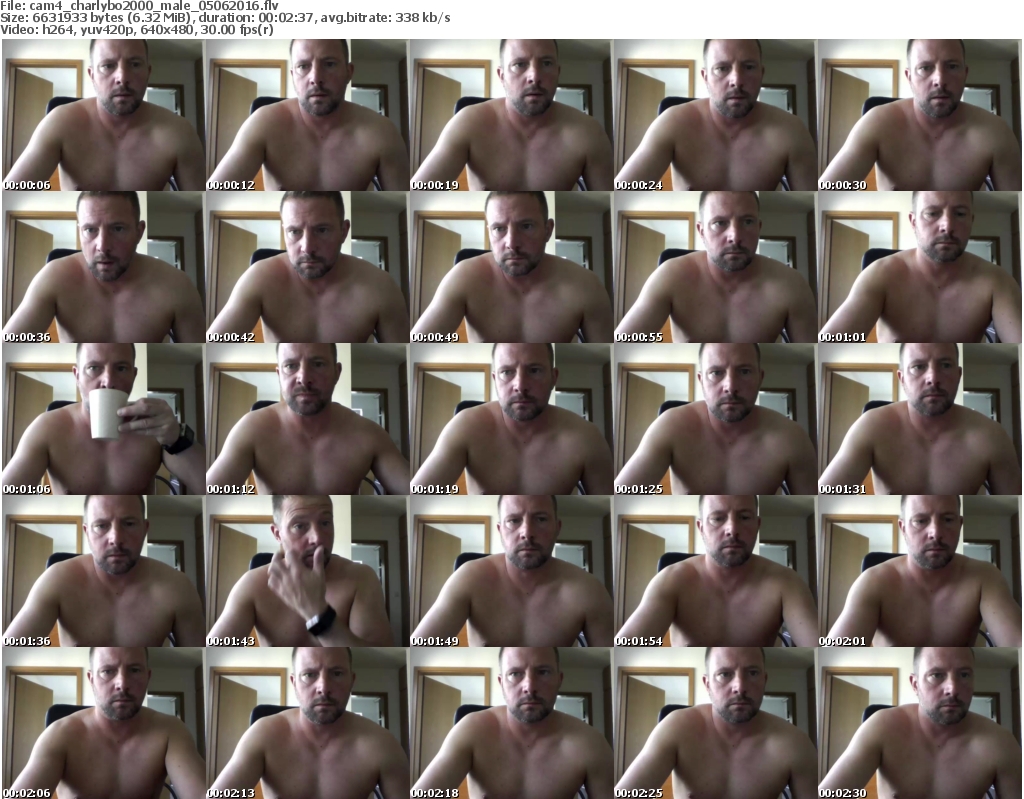View the 00:01:43 frame with raised hand
1024x799 pixels.
pyautogui.click(x=307, y=571)
